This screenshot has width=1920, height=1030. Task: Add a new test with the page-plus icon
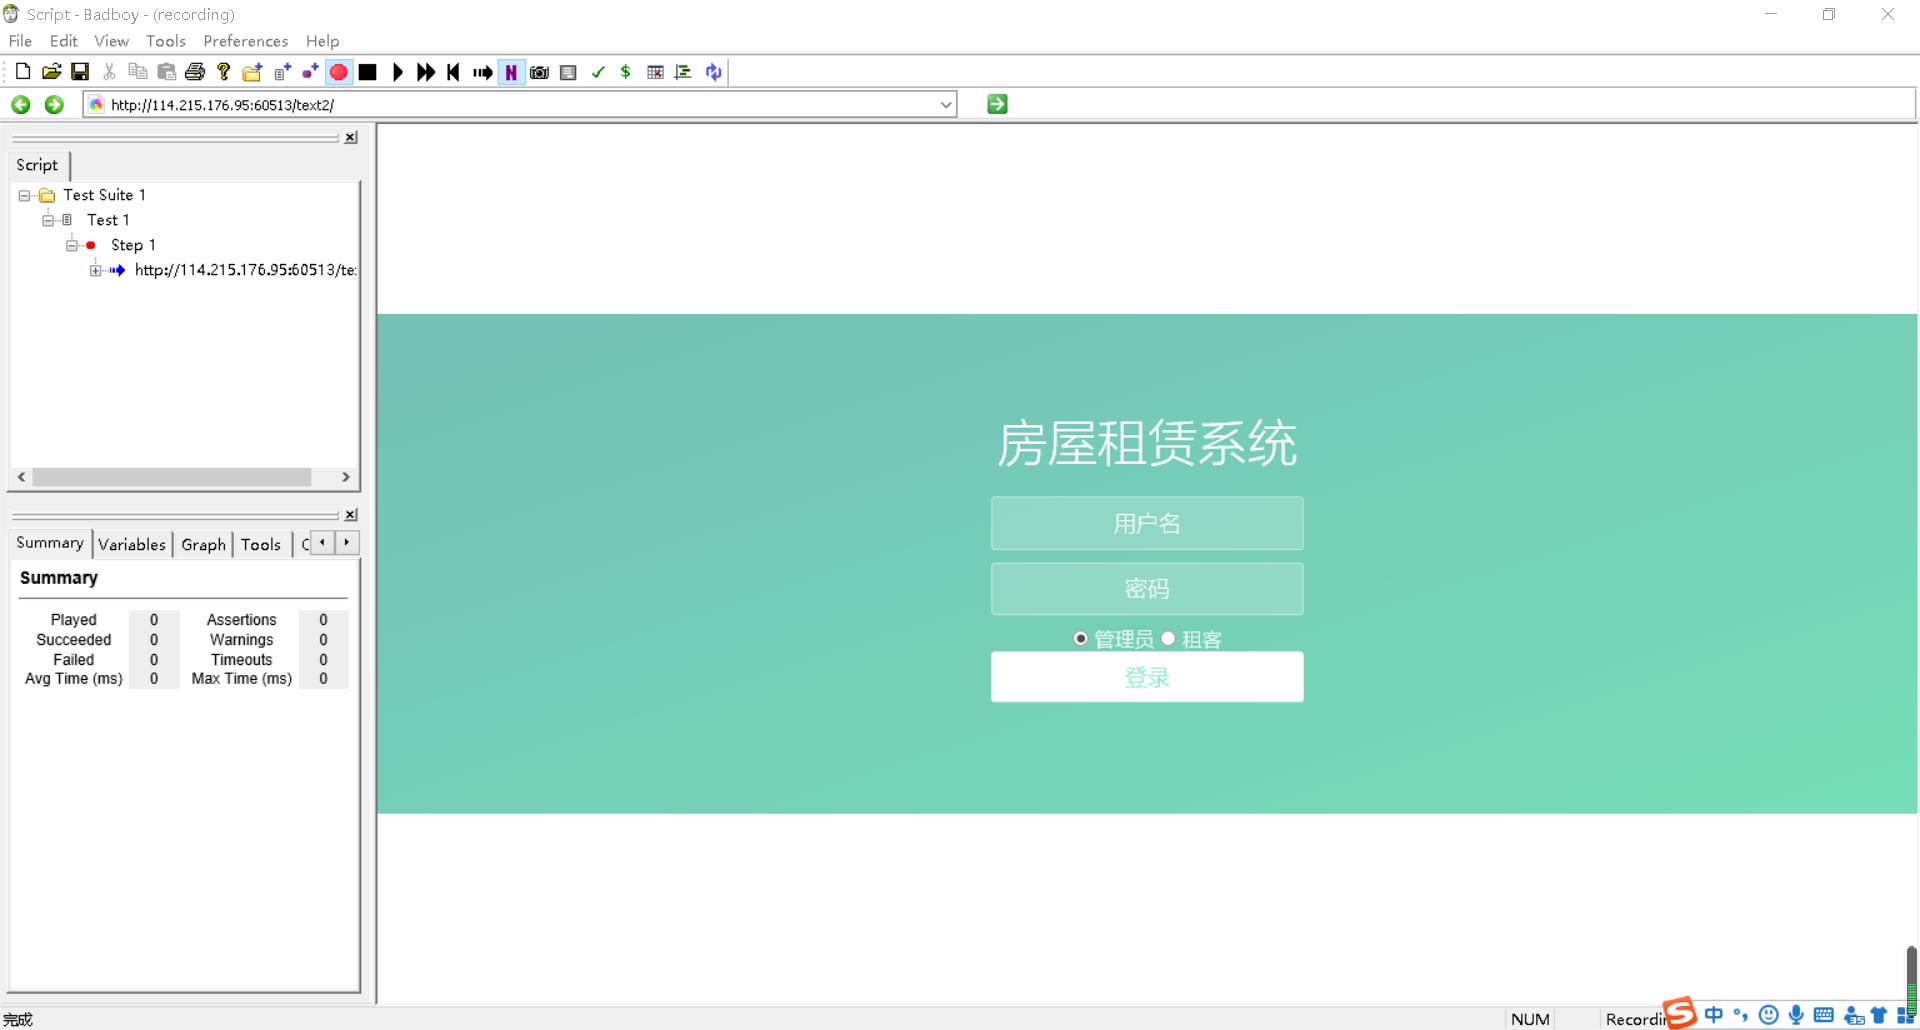[x=282, y=72]
